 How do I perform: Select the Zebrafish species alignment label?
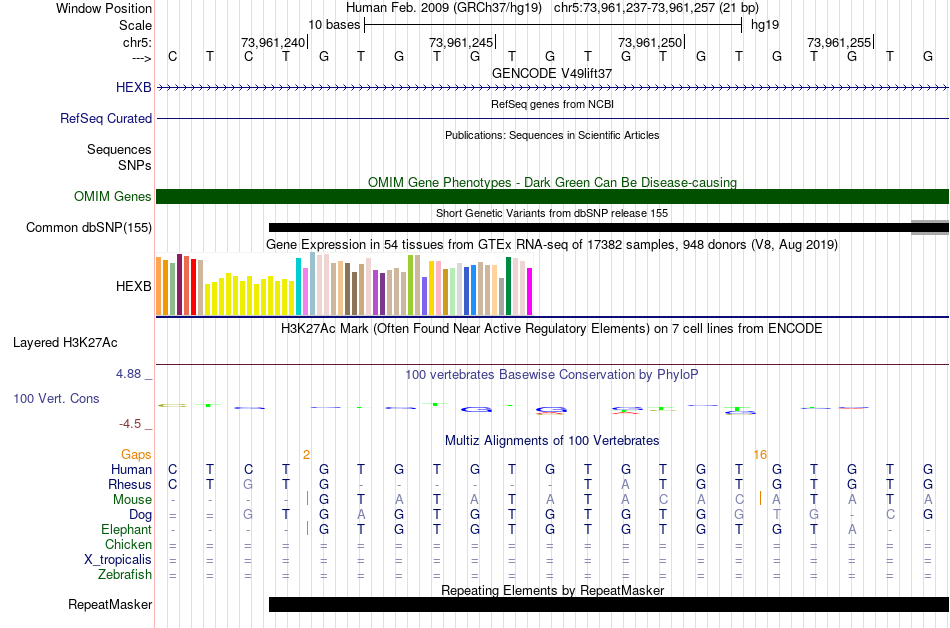(x=125, y=574)
